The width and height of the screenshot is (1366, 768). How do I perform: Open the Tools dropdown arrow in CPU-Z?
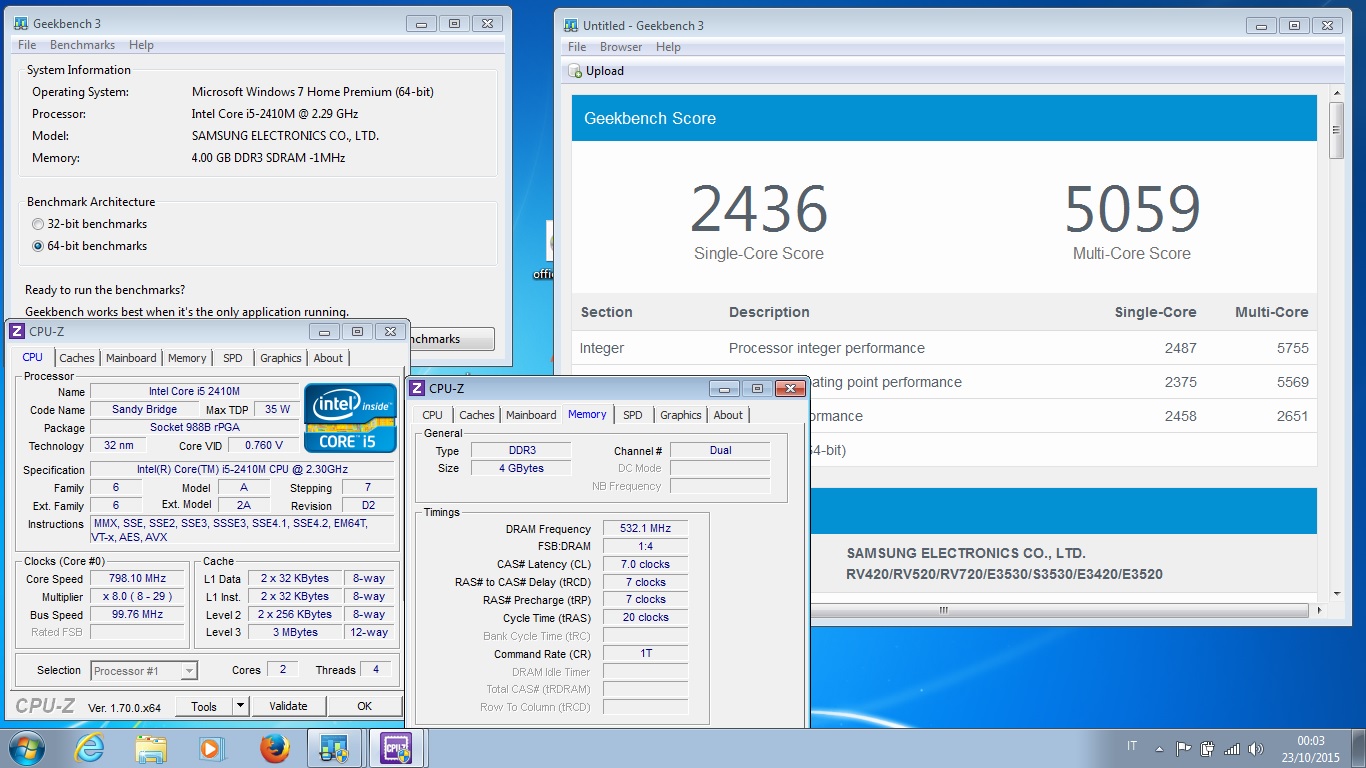pos(240,706)
